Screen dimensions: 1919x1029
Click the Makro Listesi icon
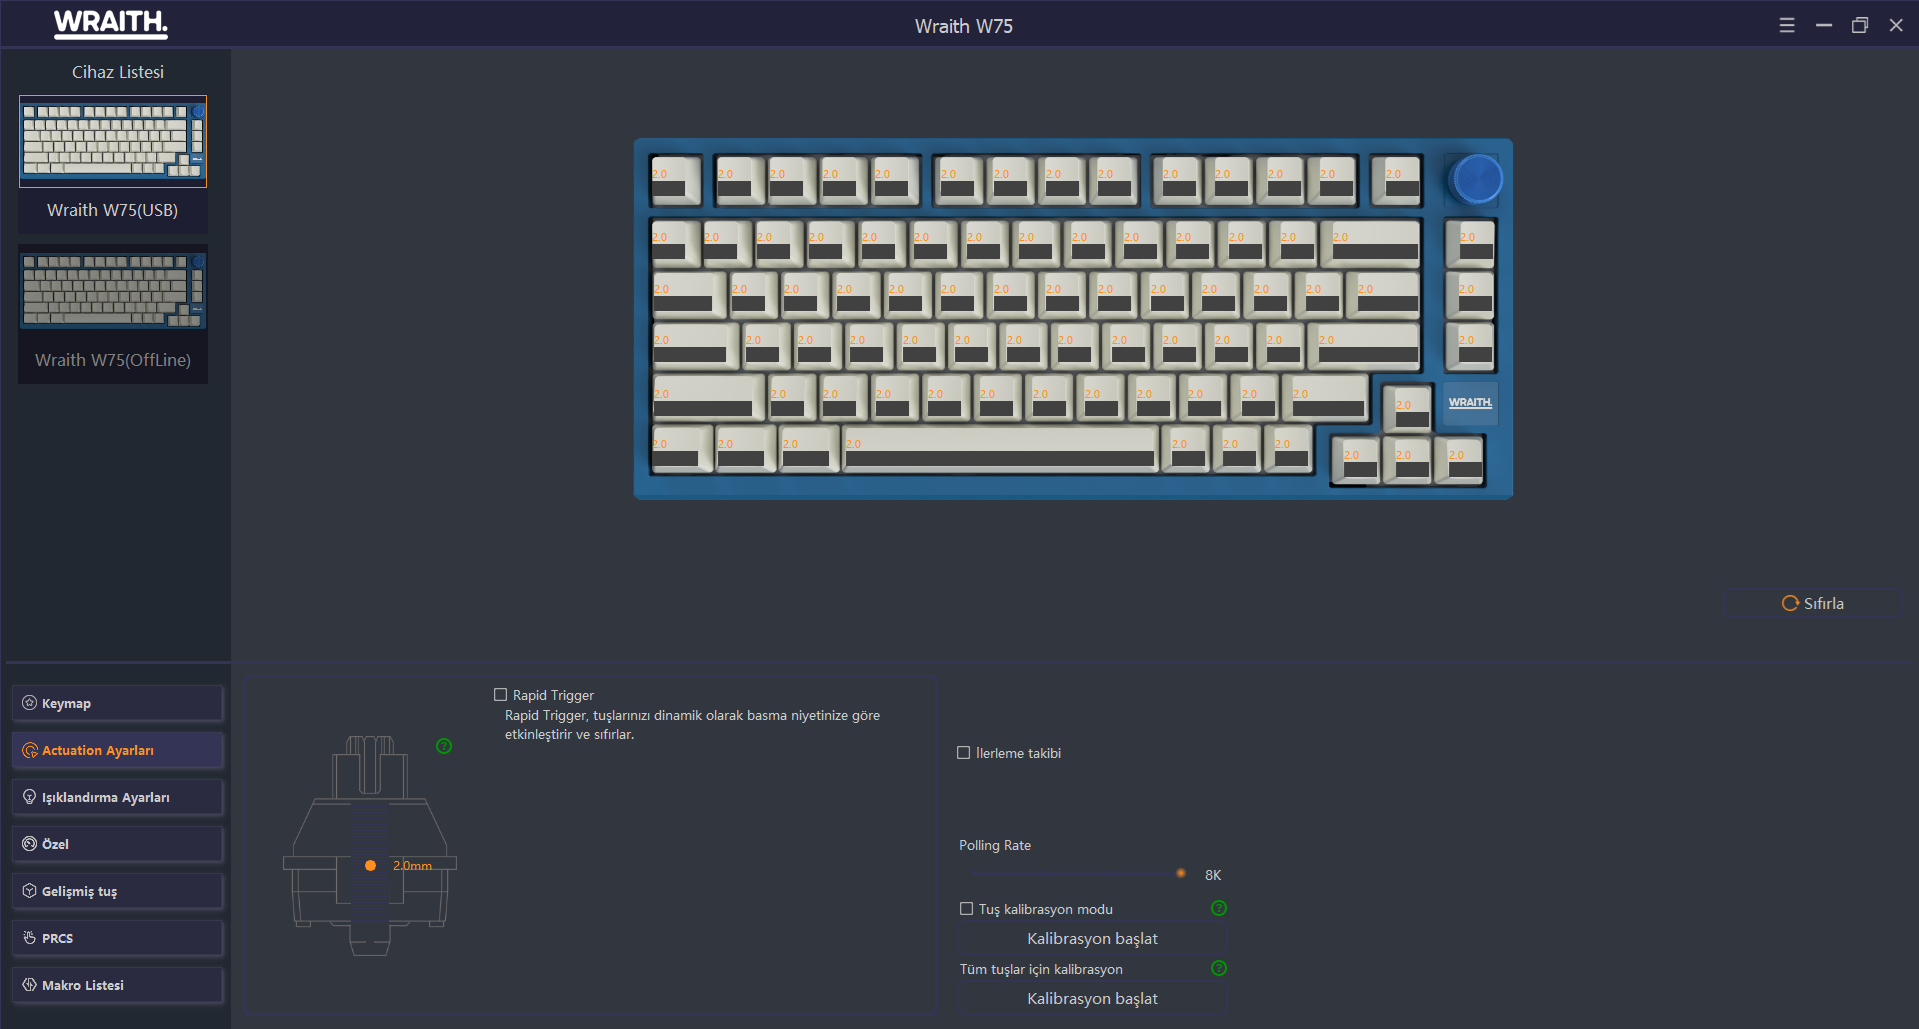(x=29, y=985)
